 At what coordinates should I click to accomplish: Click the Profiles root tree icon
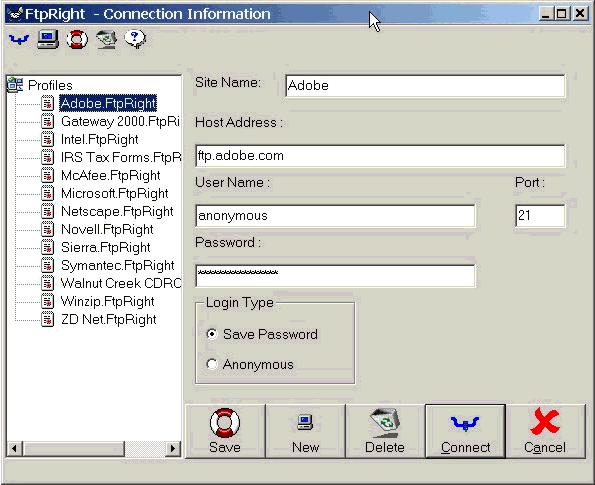[x=15, y=85]
